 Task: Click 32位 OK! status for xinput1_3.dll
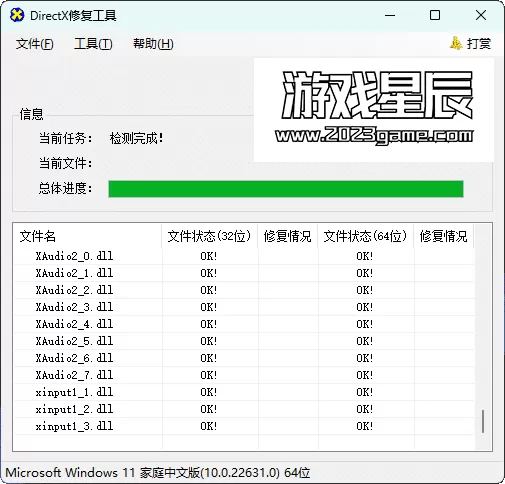209,426
